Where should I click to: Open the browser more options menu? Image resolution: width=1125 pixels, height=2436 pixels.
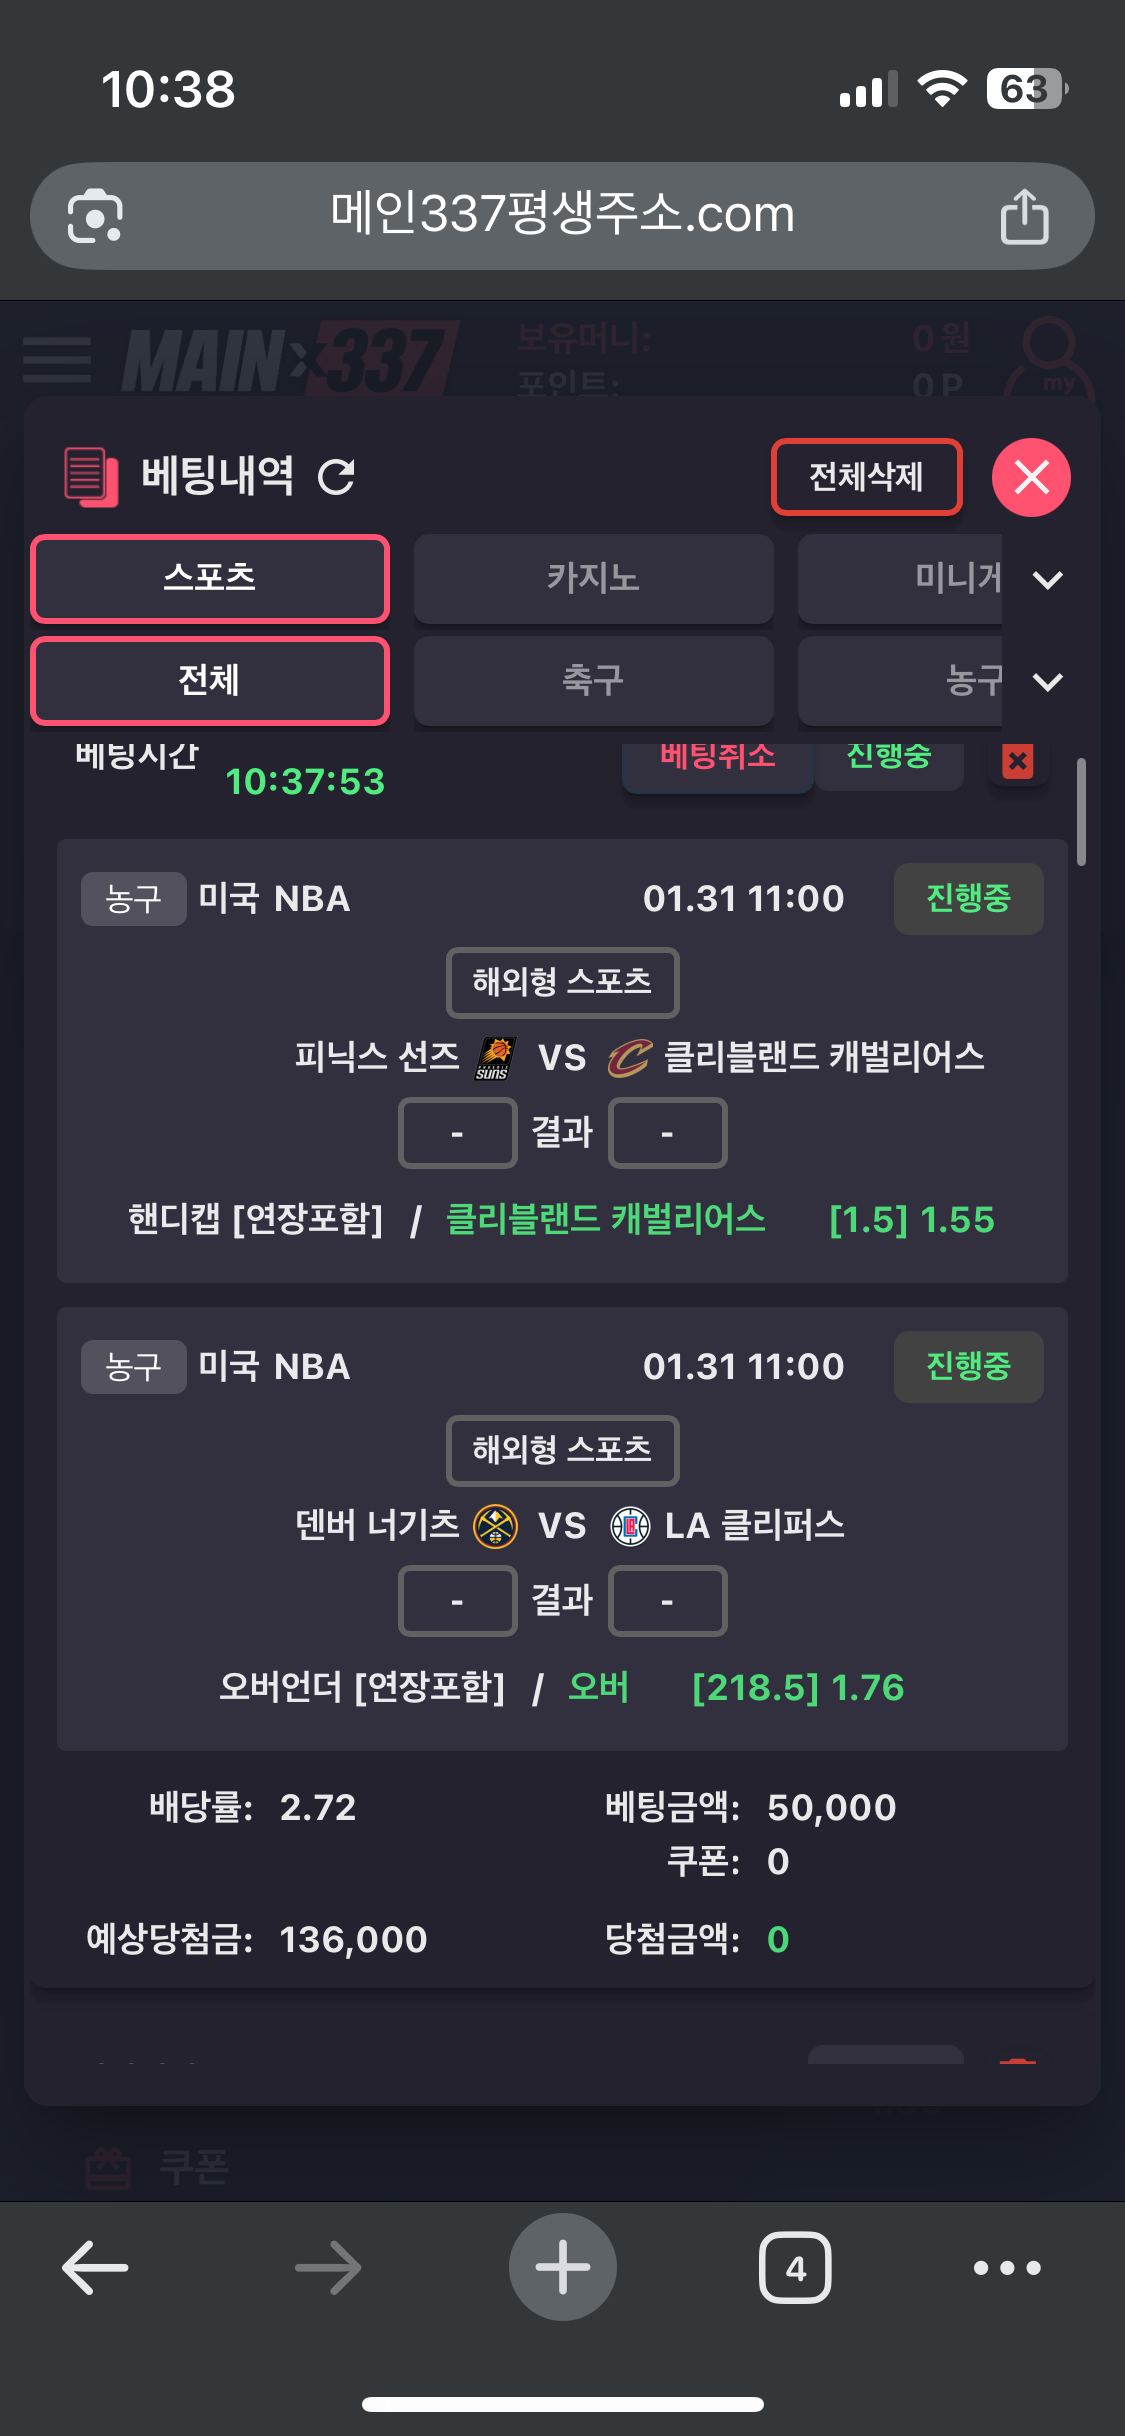click(x=1007, y=2267)
